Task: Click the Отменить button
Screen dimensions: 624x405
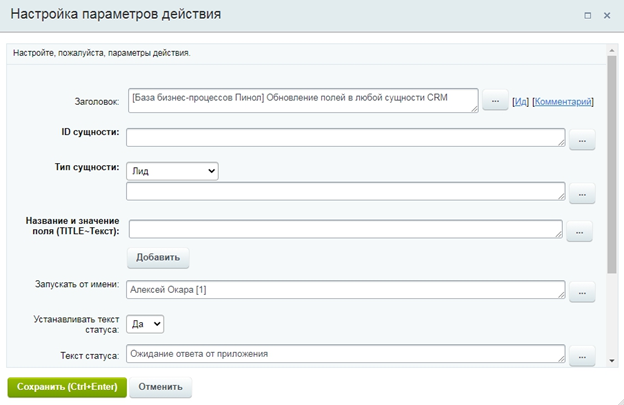Action: 161,386
